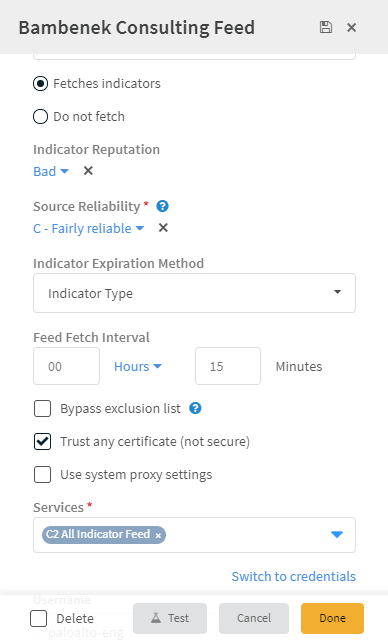Expand the C - Fairly reliable dropdown
The image size is (388, 640).
coord(89,229)
